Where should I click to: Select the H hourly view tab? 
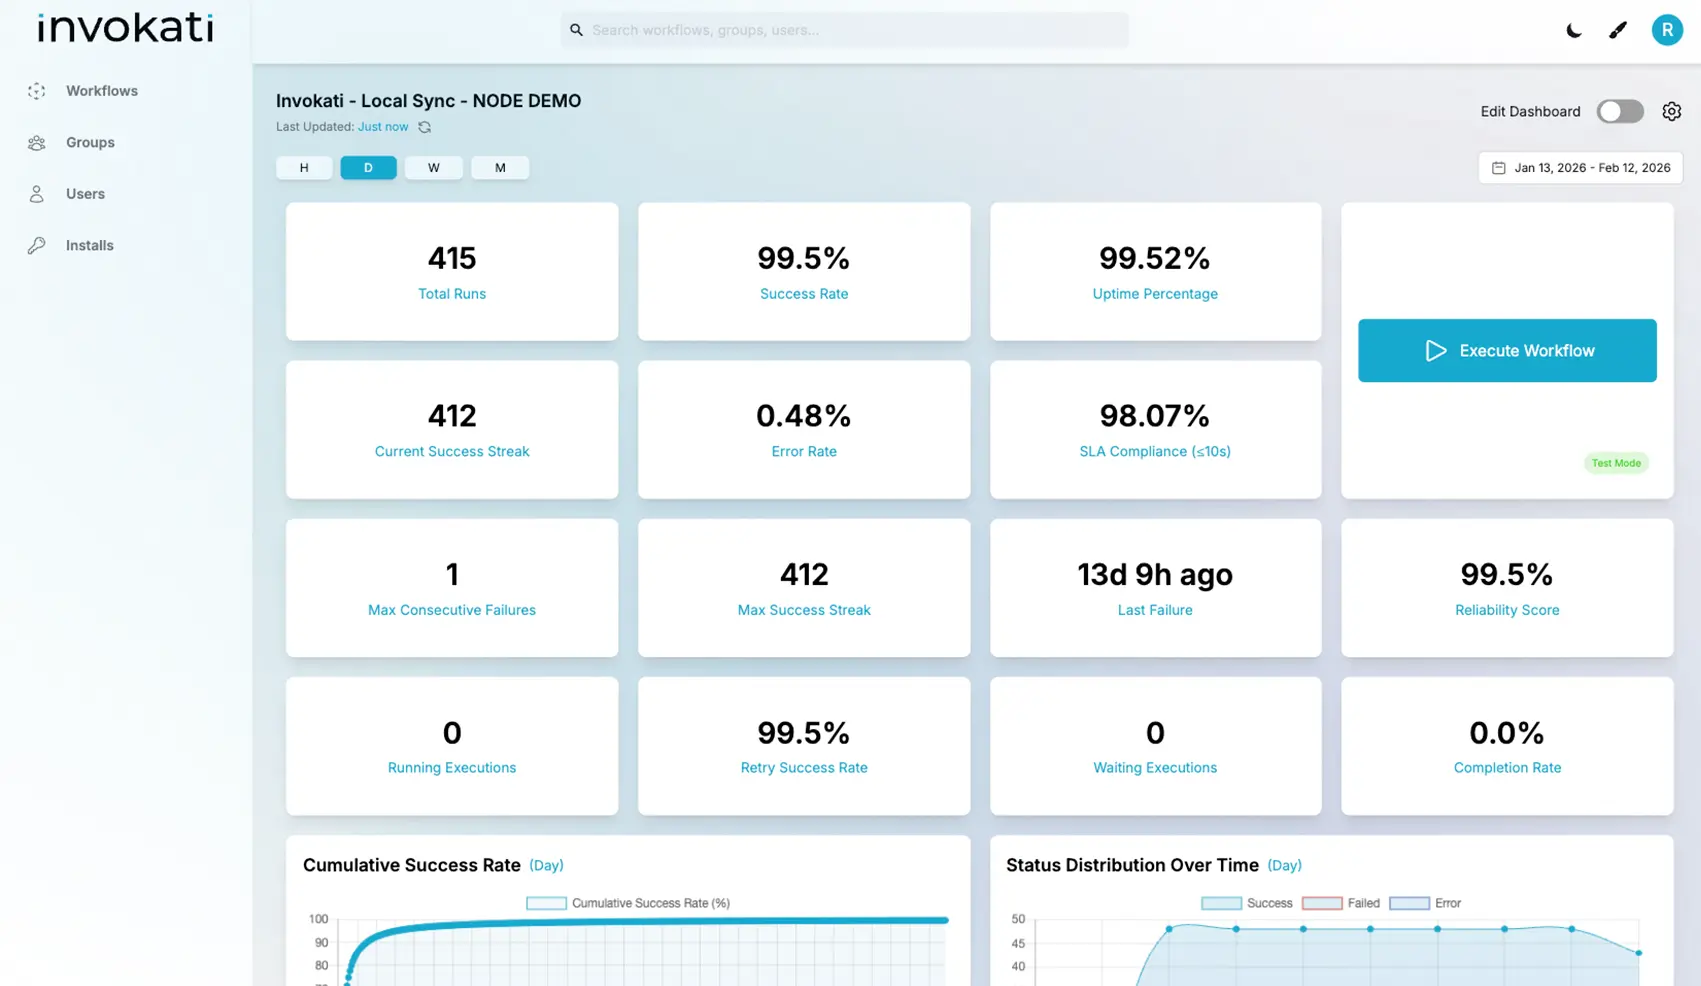point(304,167)
